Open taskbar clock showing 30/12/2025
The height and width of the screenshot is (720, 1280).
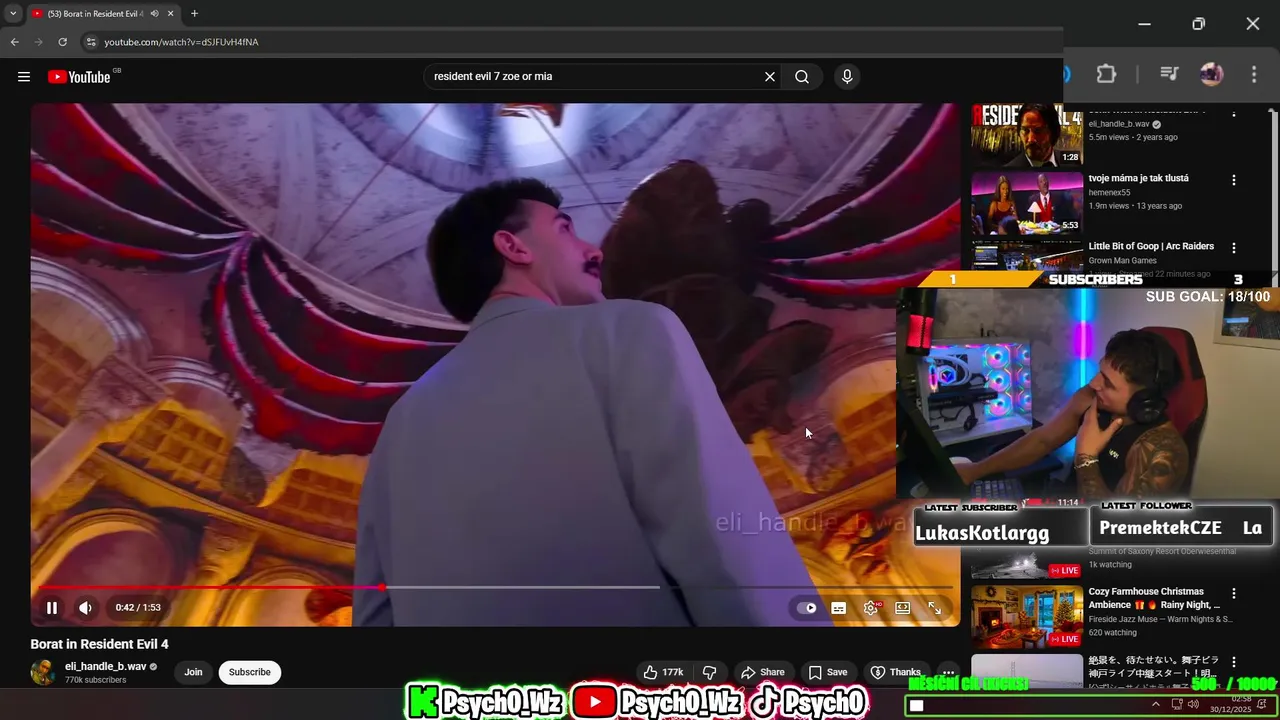coord(1232,705)
